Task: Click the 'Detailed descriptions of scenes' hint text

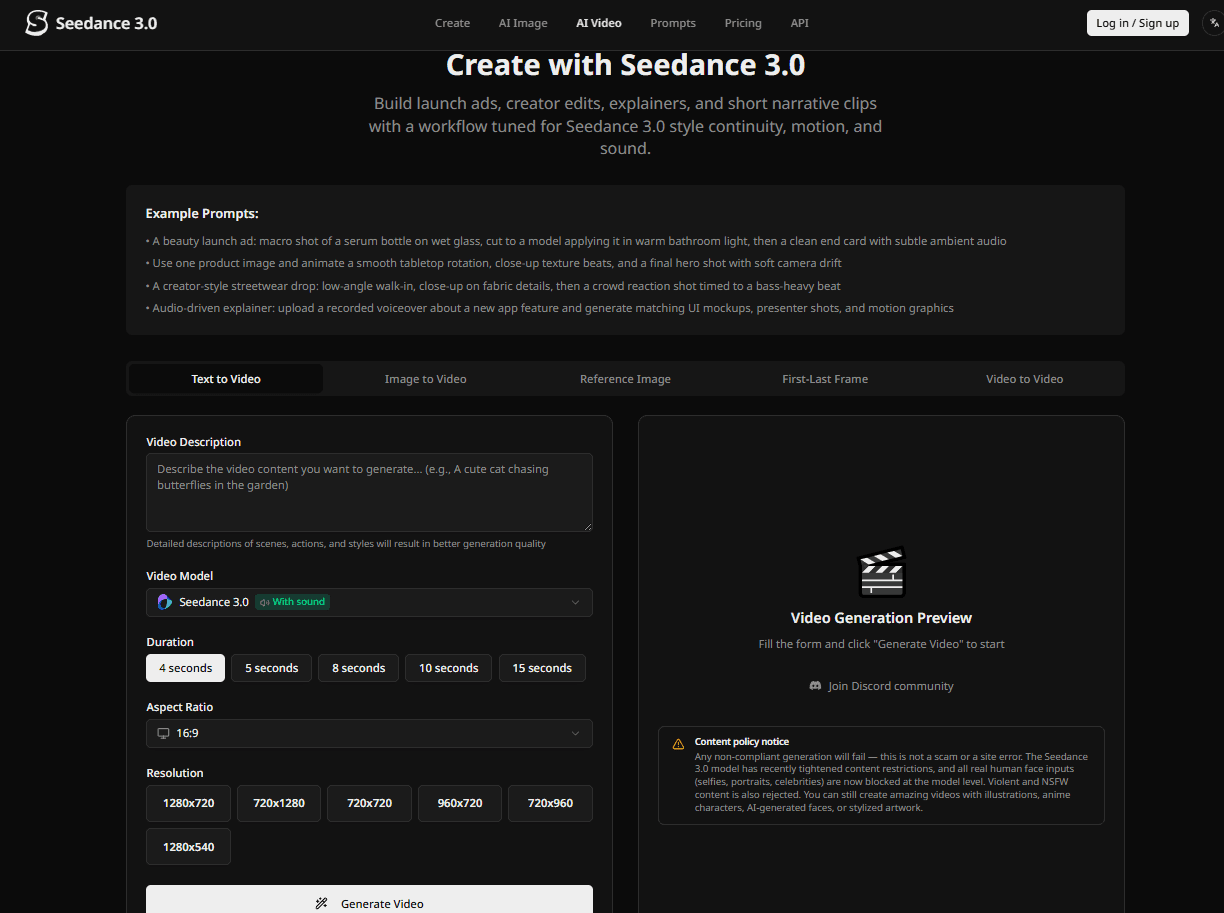Action: (346, 544)
